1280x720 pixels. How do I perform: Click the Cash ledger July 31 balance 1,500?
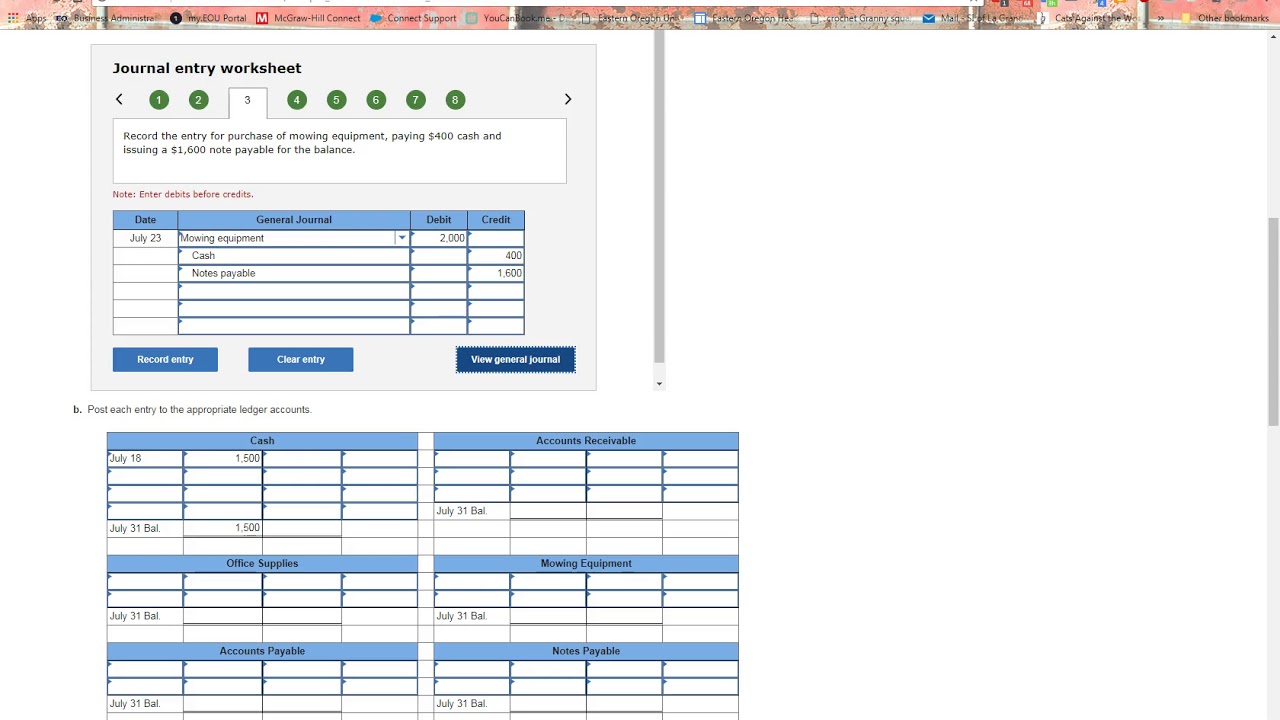coord(223,528)
